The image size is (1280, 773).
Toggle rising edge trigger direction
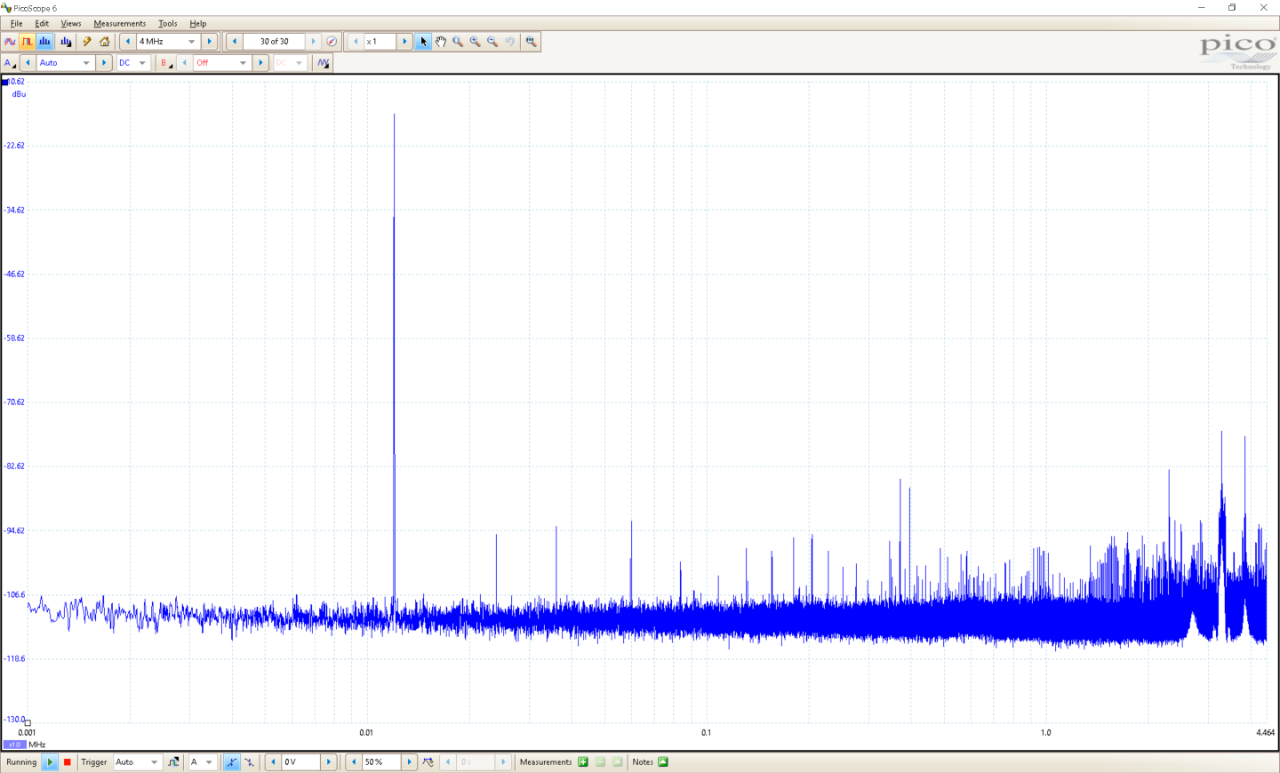pyautogui.click(x=232, y=762)
